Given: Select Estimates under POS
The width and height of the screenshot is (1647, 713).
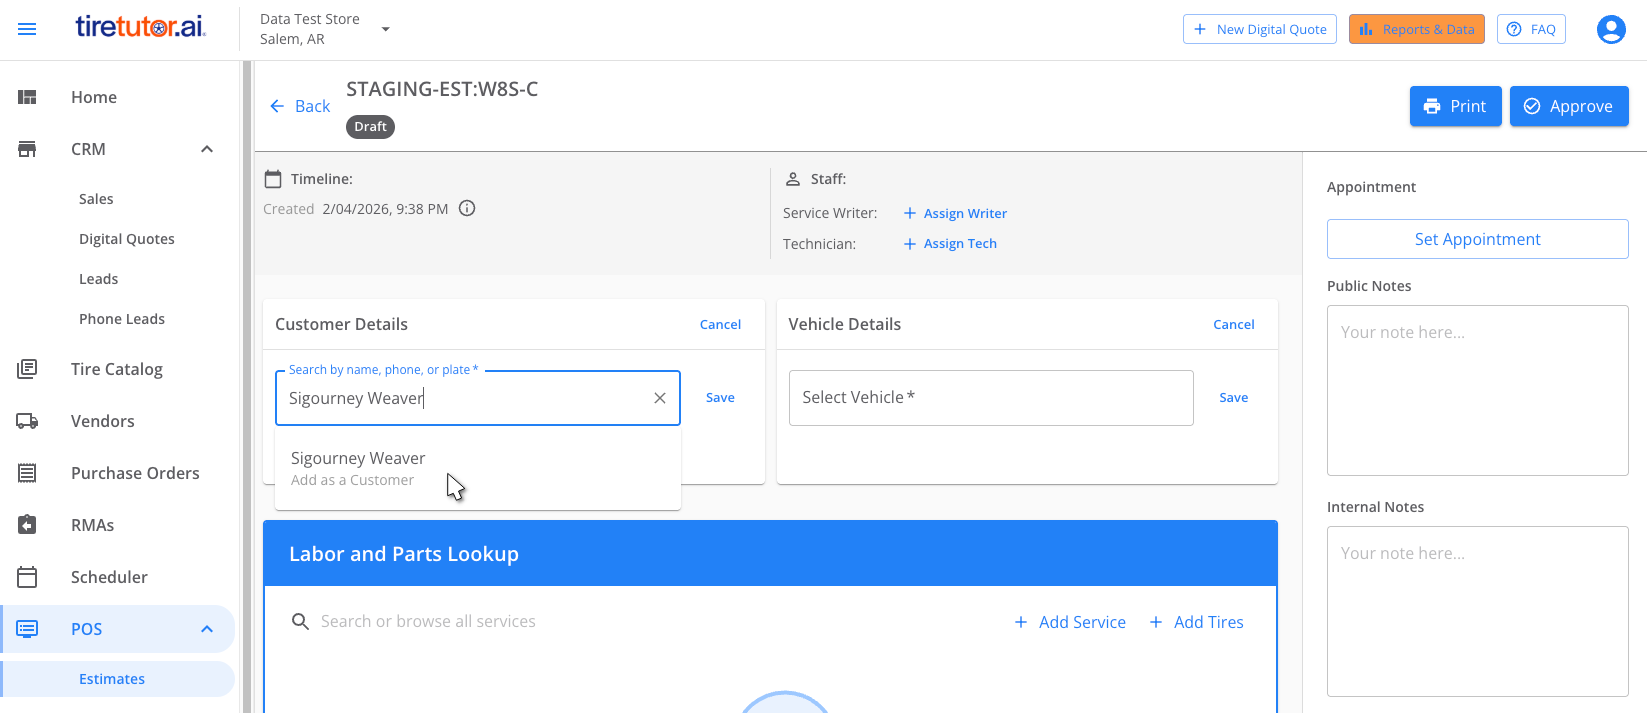Looking at the screenshot, I should point(112,679).
